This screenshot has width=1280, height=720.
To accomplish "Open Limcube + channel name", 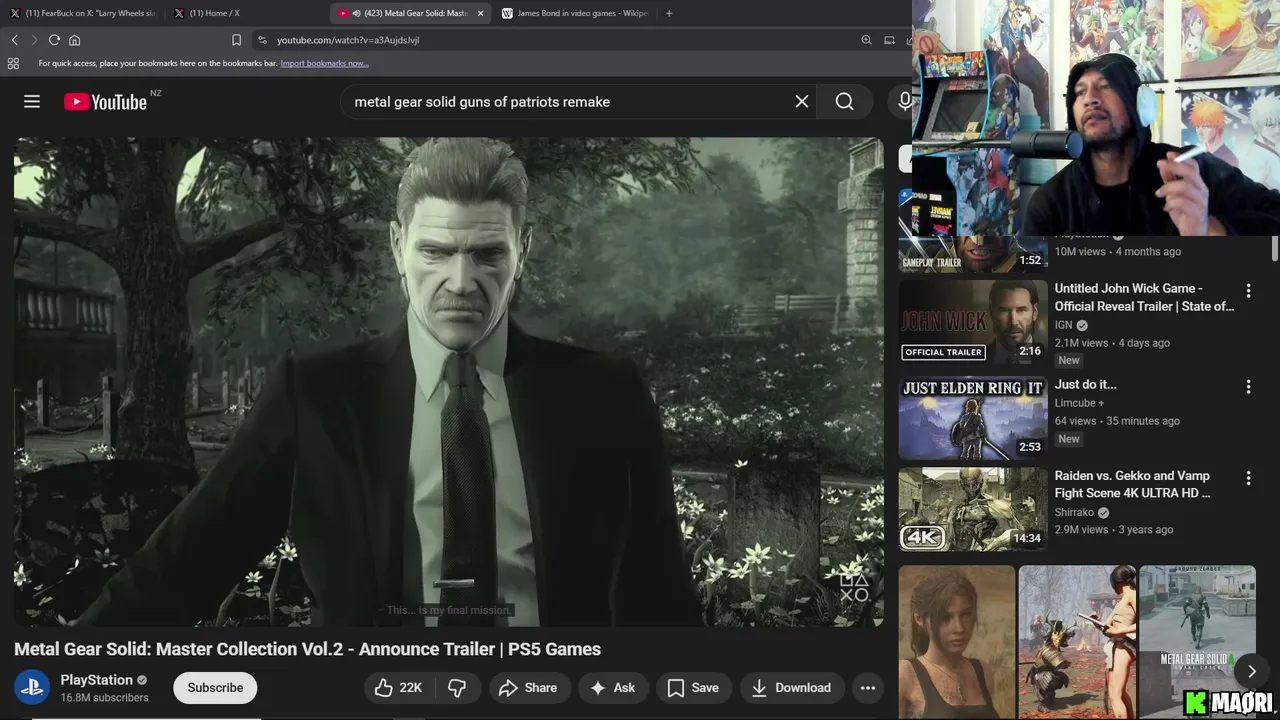I will point(1079,403).
